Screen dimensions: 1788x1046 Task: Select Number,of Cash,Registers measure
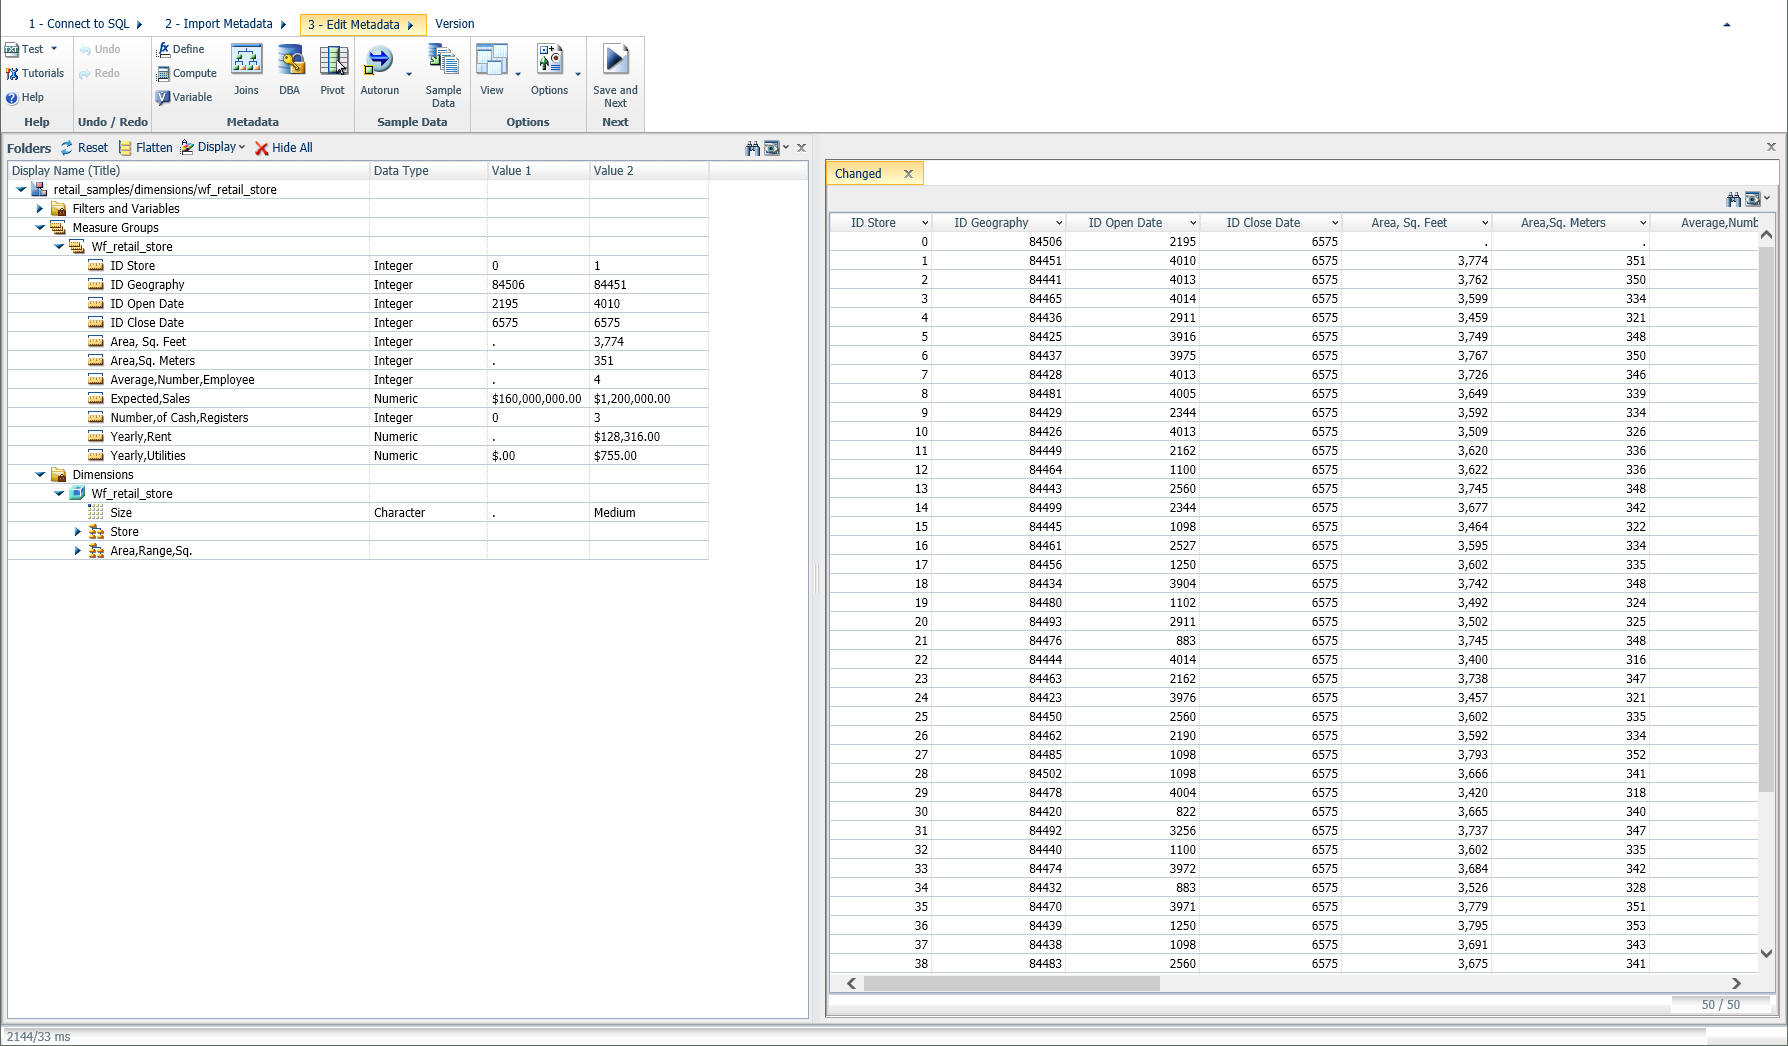(x=179, y=418)
